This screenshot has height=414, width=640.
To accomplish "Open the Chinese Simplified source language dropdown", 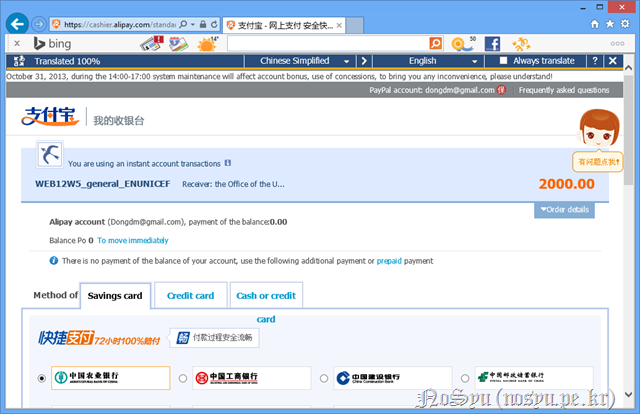I will tap(300, 61).
